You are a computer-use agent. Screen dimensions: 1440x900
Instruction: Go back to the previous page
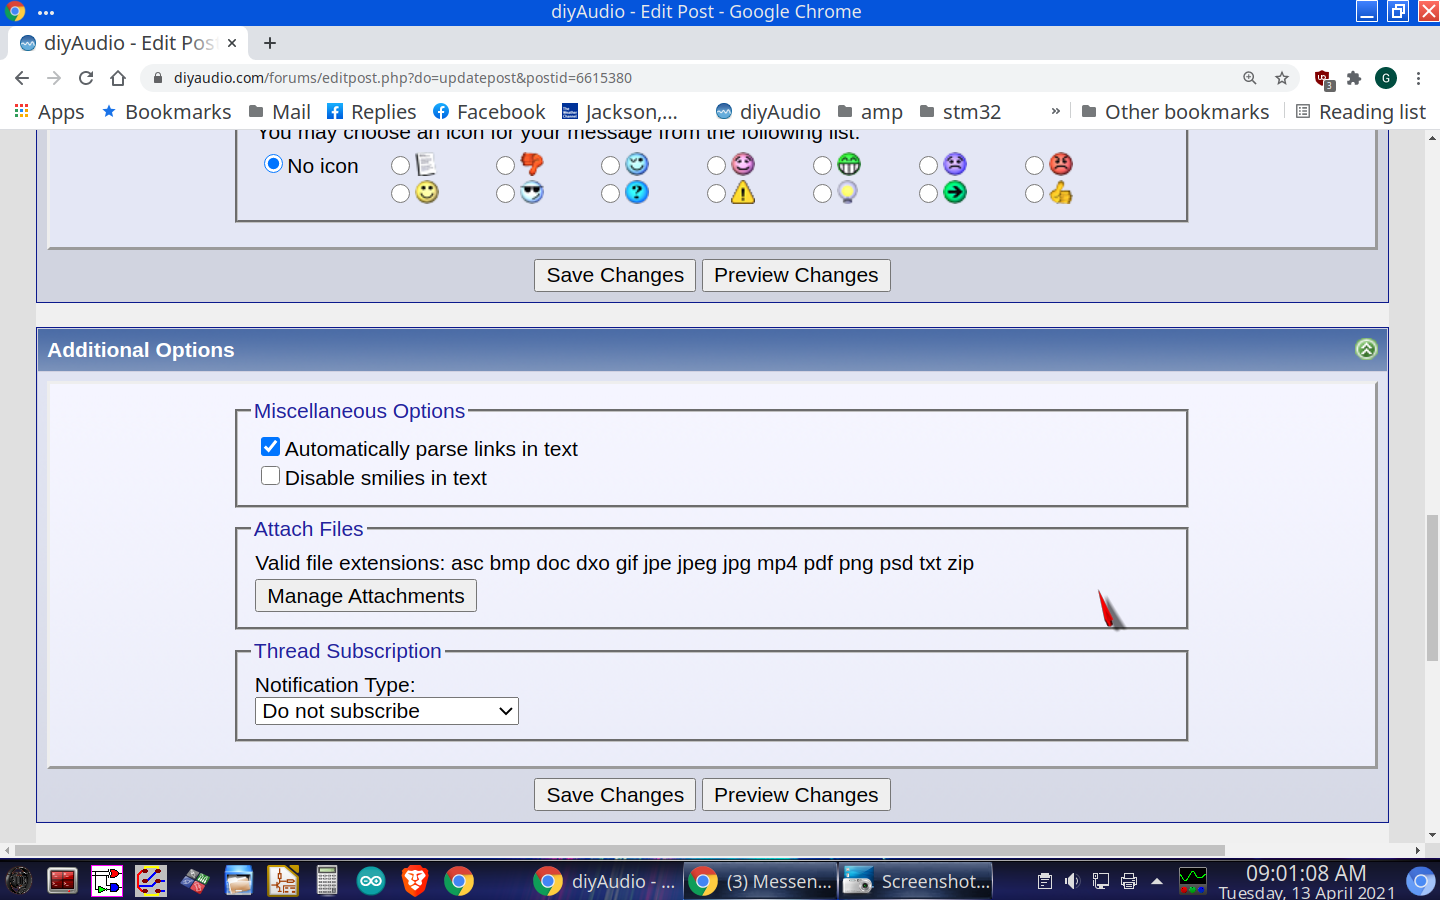22,78
